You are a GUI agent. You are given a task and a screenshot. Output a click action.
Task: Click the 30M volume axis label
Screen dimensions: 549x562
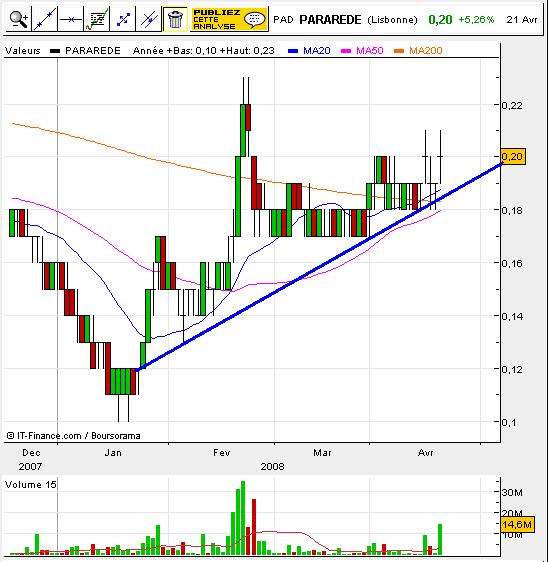tap(512, 492)
